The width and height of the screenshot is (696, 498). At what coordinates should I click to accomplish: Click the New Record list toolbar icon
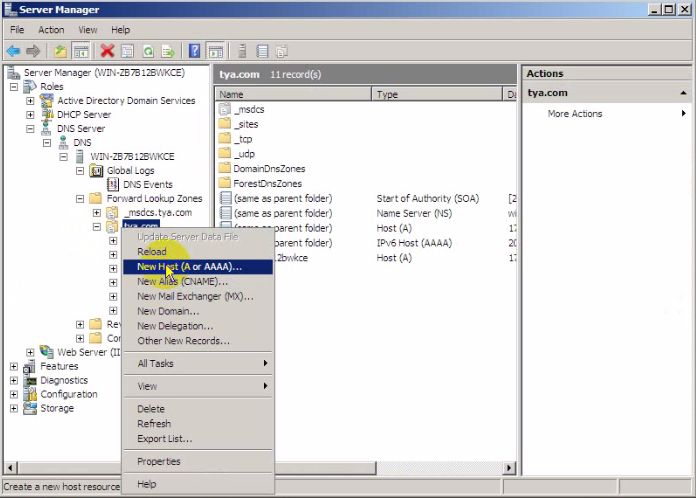point(262,51)
